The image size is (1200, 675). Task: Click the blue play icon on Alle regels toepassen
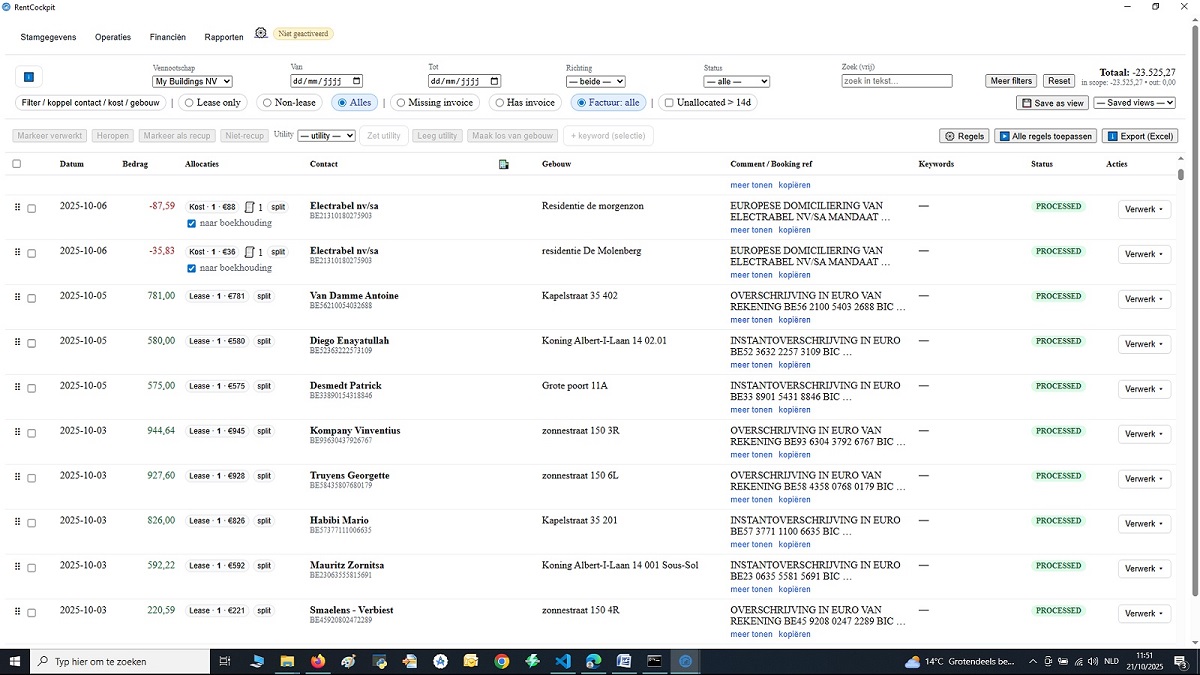[1004, 136]
